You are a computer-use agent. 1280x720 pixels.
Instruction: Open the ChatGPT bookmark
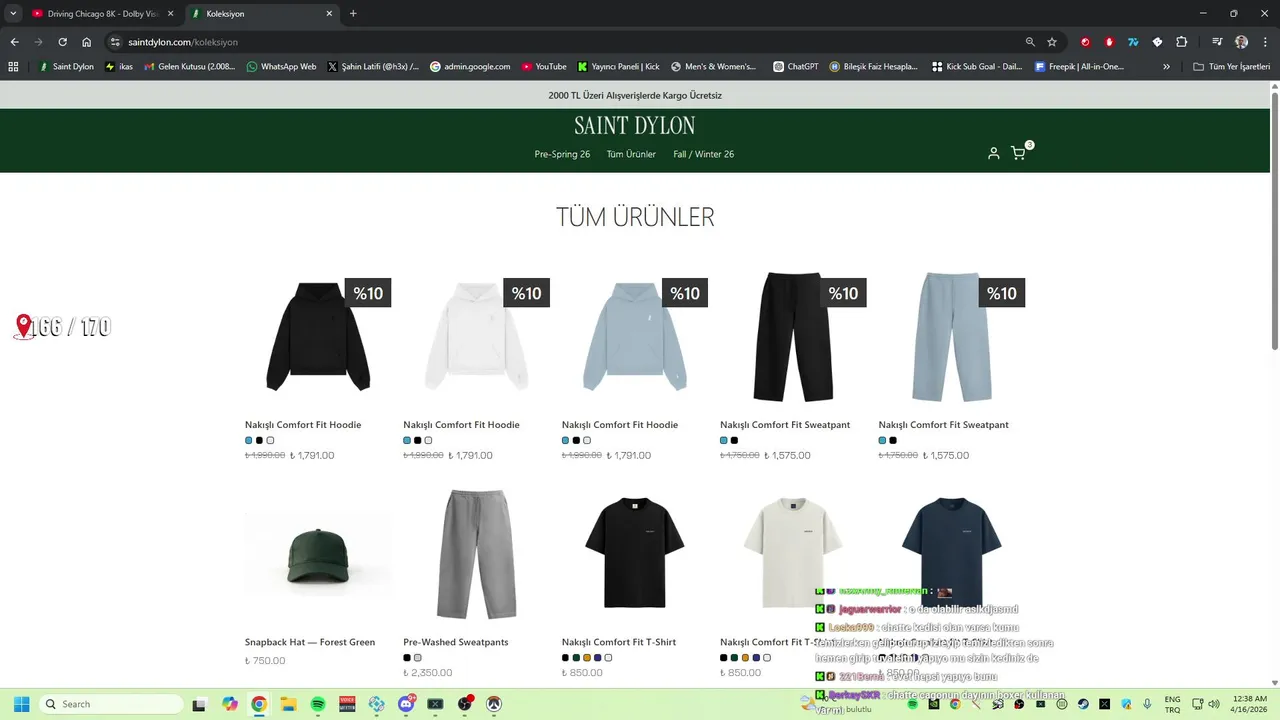(x=796, y=67)
